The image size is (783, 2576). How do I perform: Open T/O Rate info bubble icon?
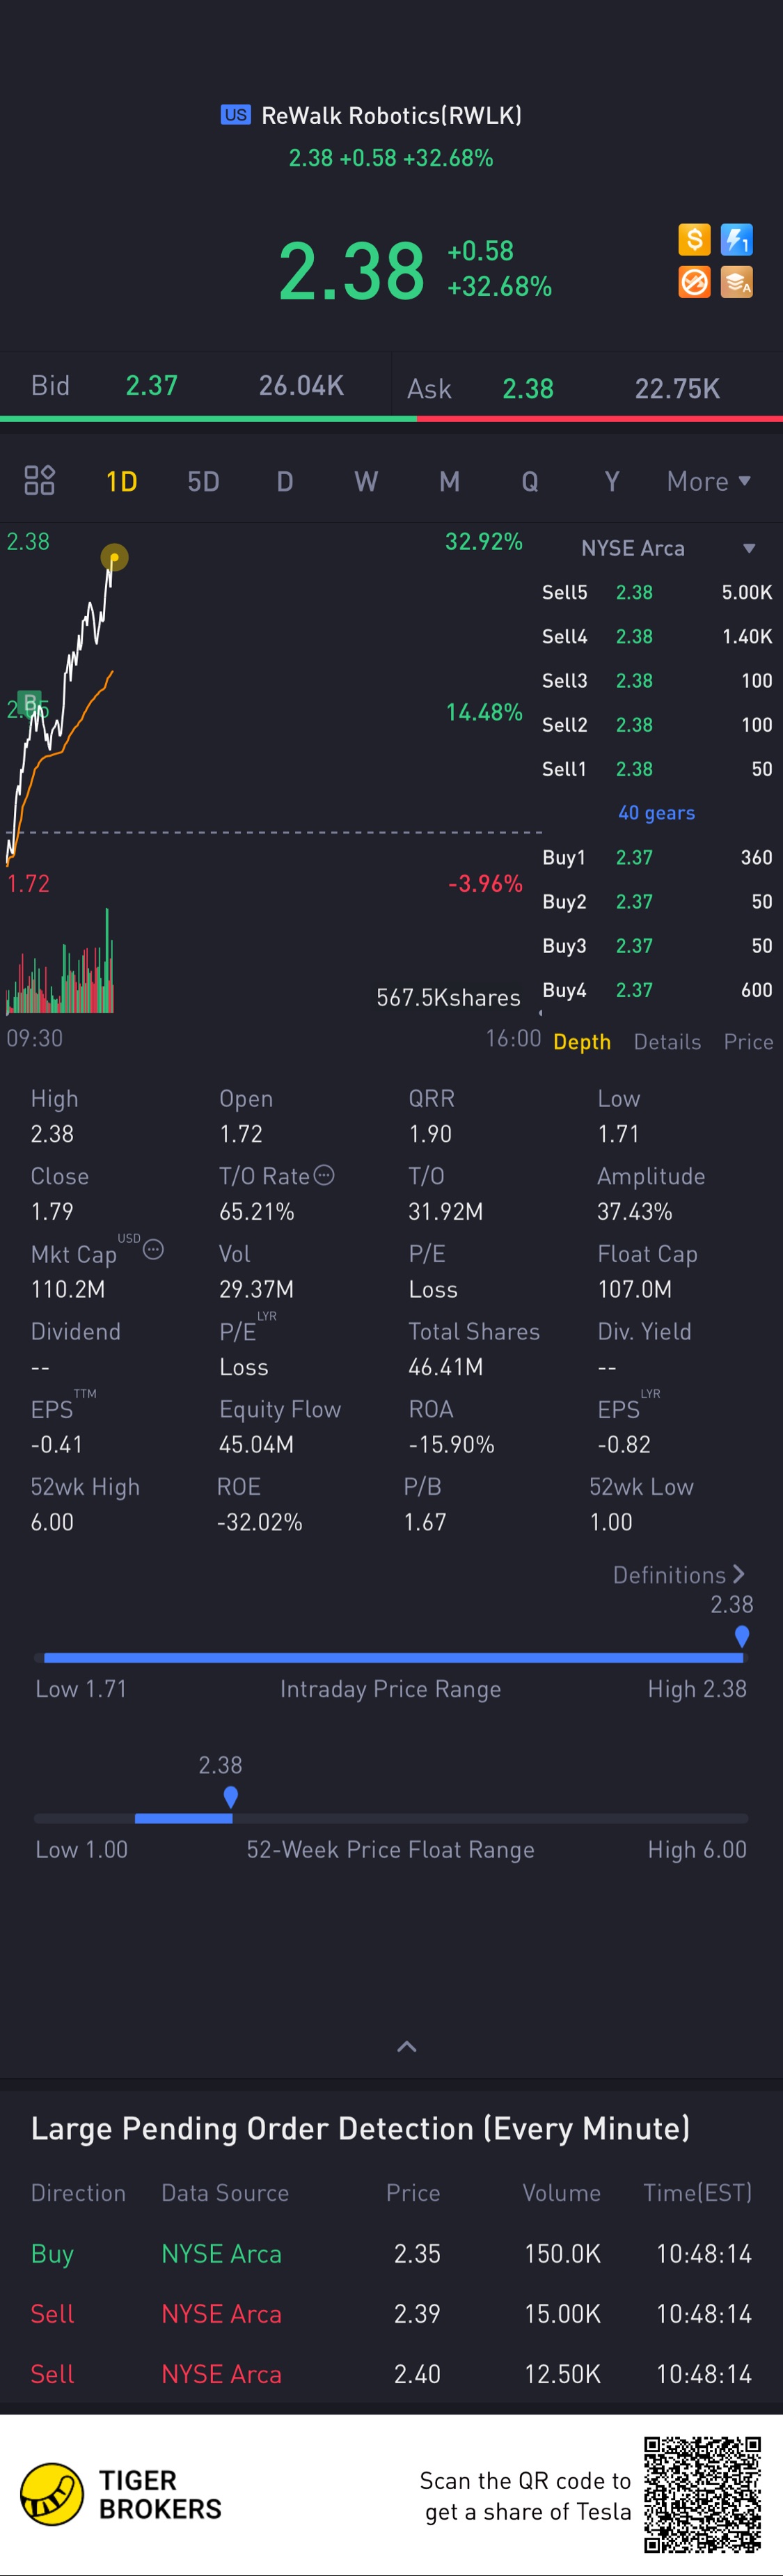tap(324, 1175)
